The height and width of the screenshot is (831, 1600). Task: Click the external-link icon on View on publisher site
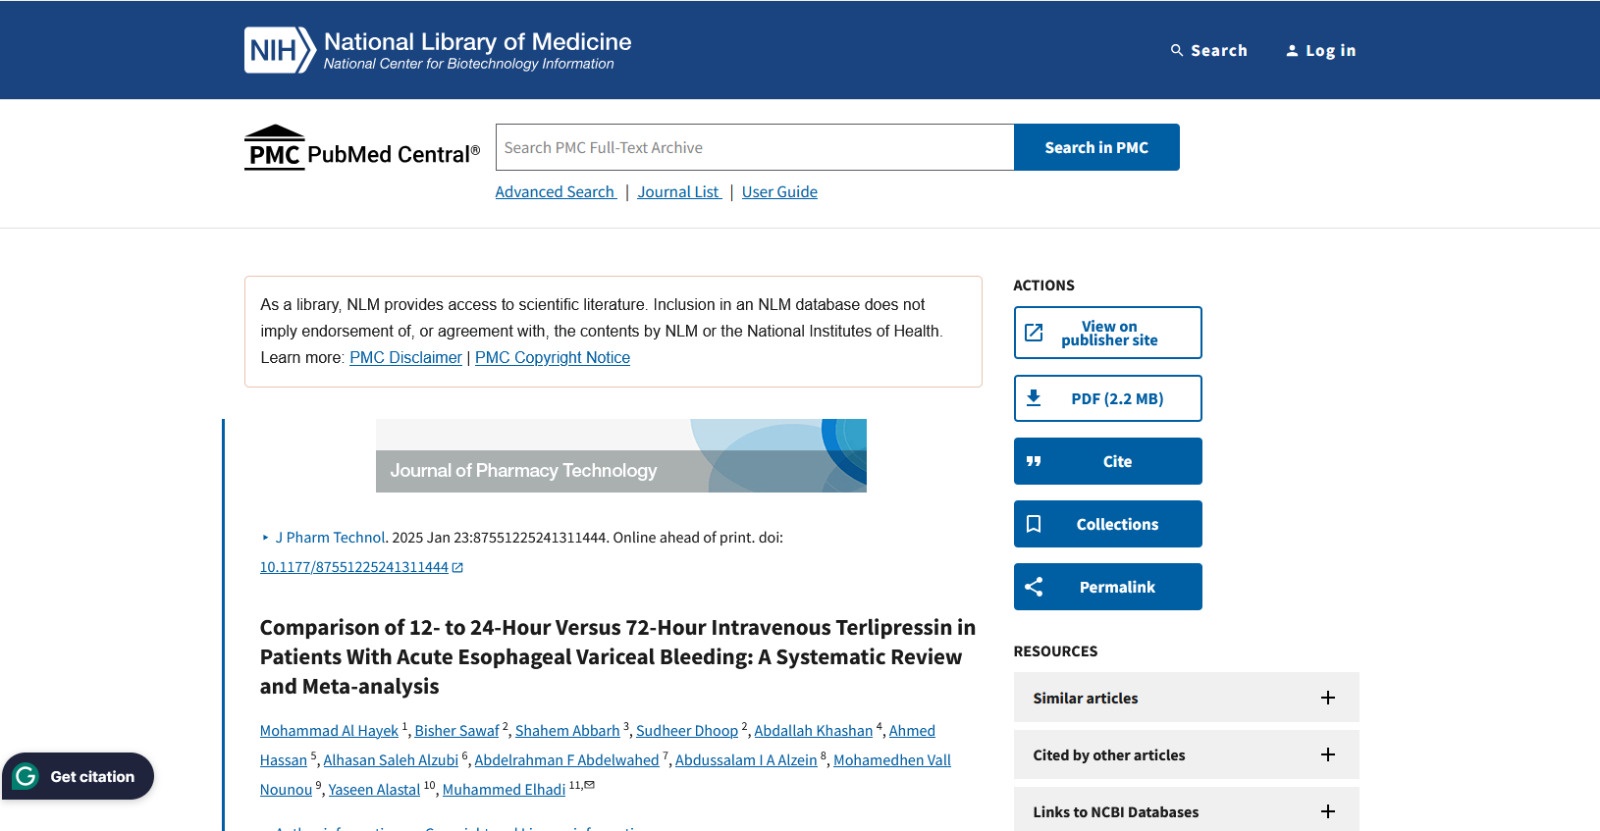click(x=1034, y=332)
